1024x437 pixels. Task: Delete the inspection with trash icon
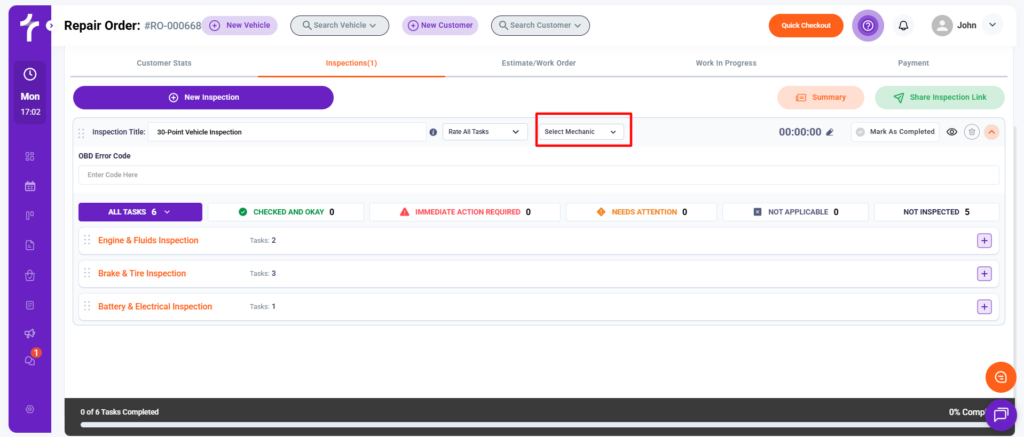coord(972,132)
